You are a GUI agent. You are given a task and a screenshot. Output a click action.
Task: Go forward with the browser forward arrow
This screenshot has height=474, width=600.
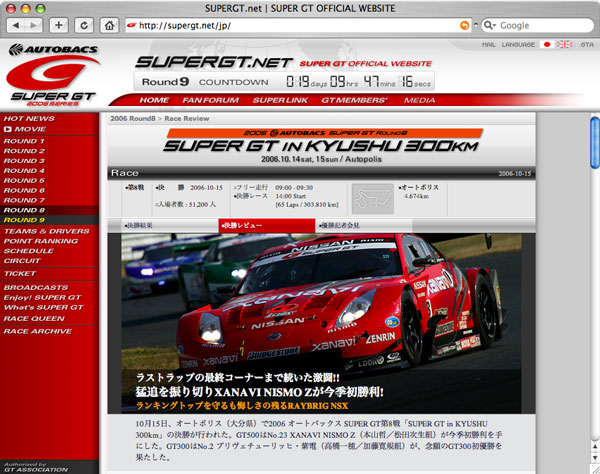point(34,26)
